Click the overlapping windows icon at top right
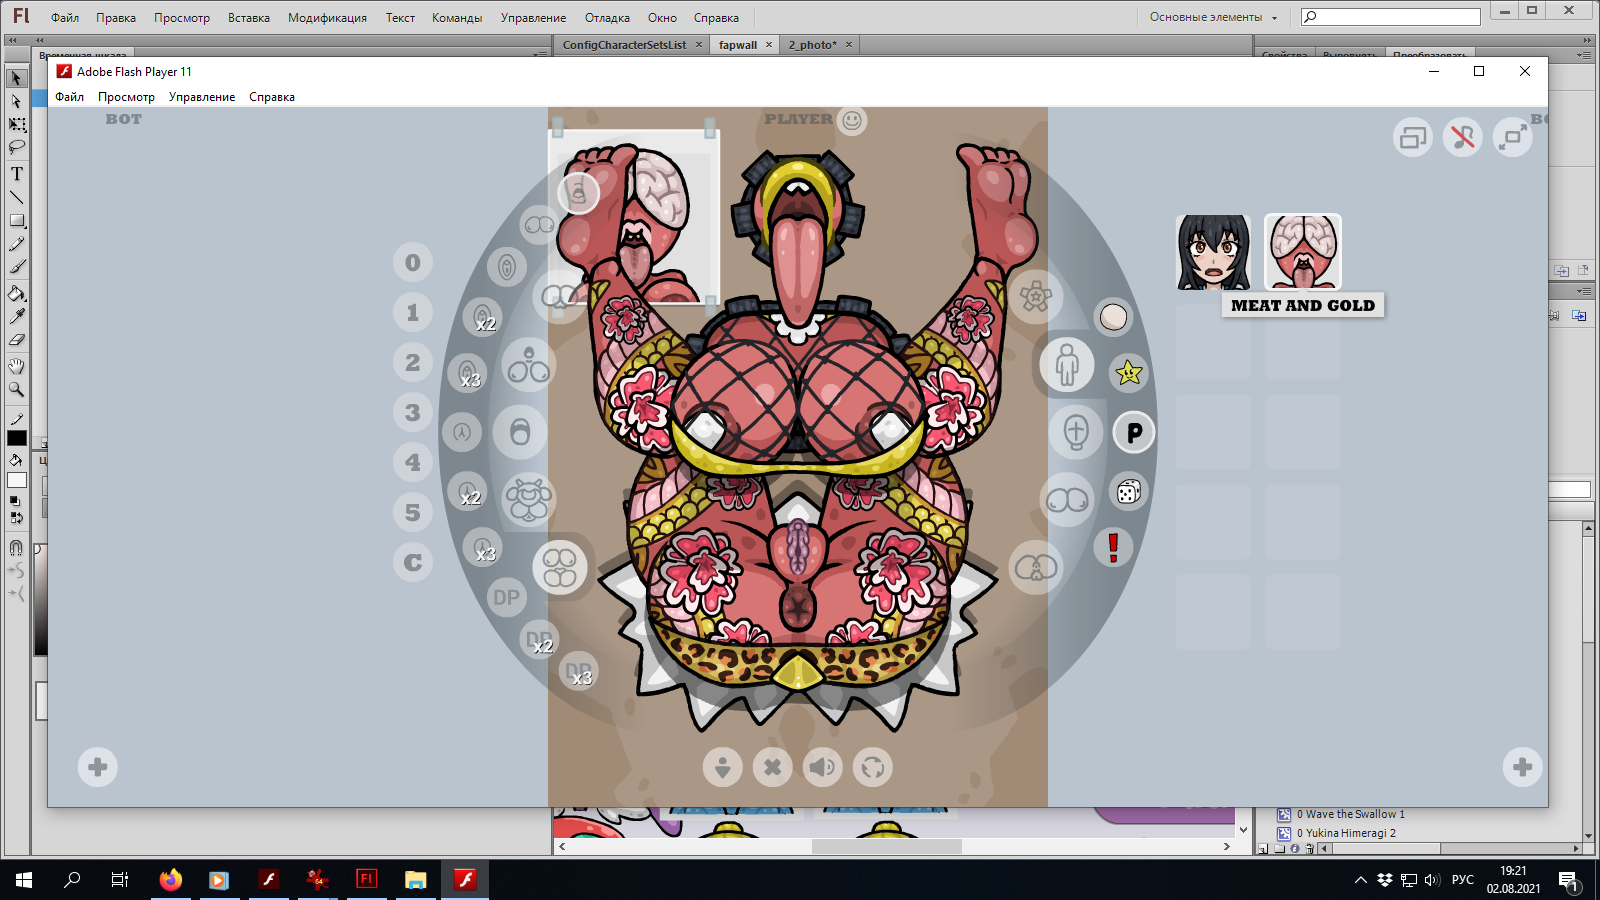Screen dimensions: 1600x900 (1413, 137)
